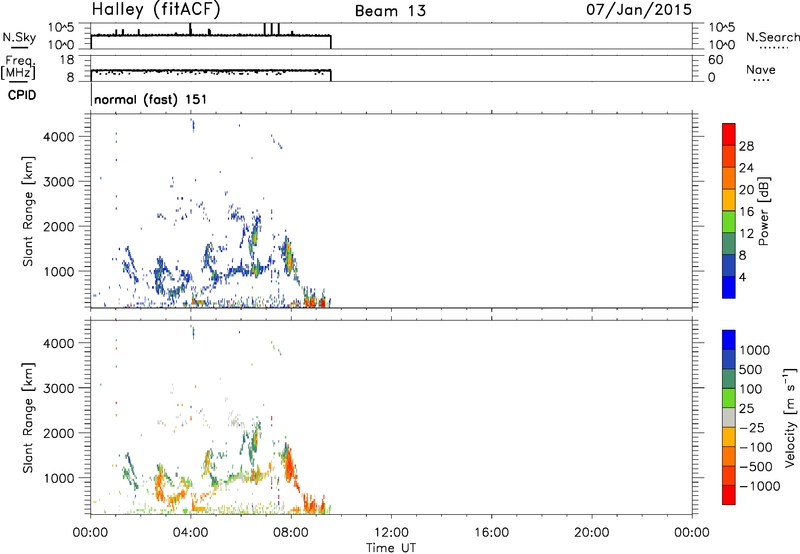
Task: Select Slant Range label of velocity panel
Action: (28, 418)
